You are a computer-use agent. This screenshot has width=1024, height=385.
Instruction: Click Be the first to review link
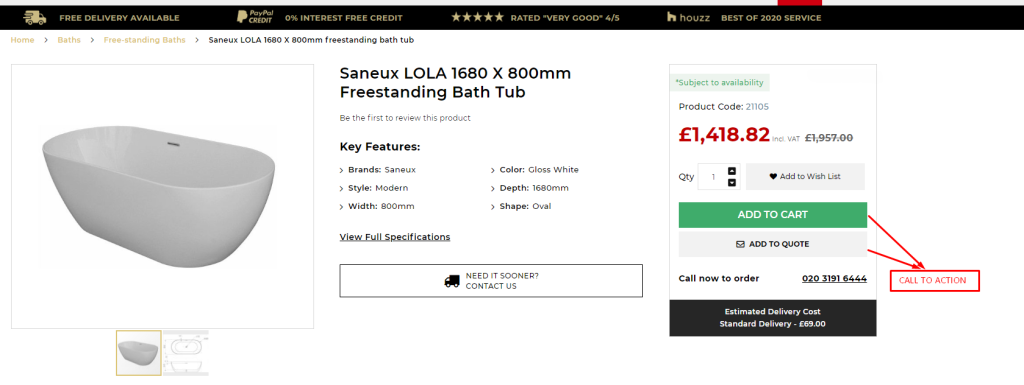(x=405, y=118)
